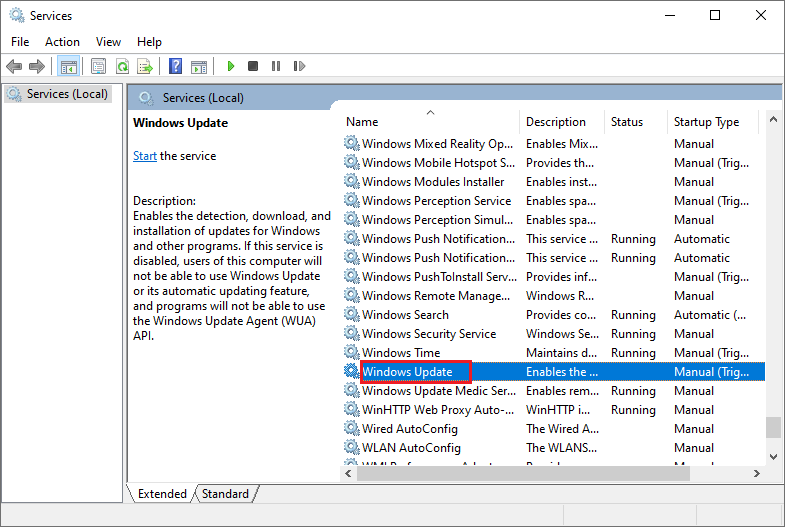Select Windows Remote Manage... service

point(554,295)
